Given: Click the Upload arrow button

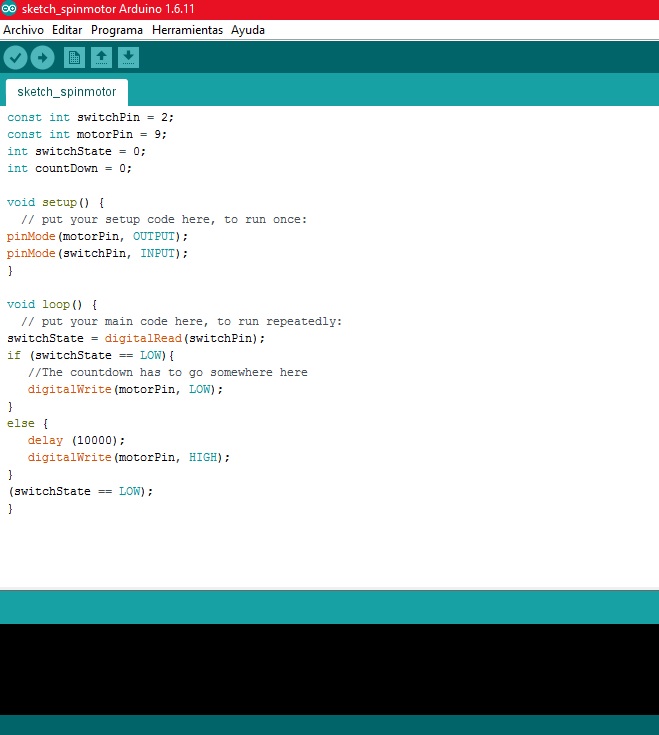Looking at the screenshot, I should coord(43,58).
